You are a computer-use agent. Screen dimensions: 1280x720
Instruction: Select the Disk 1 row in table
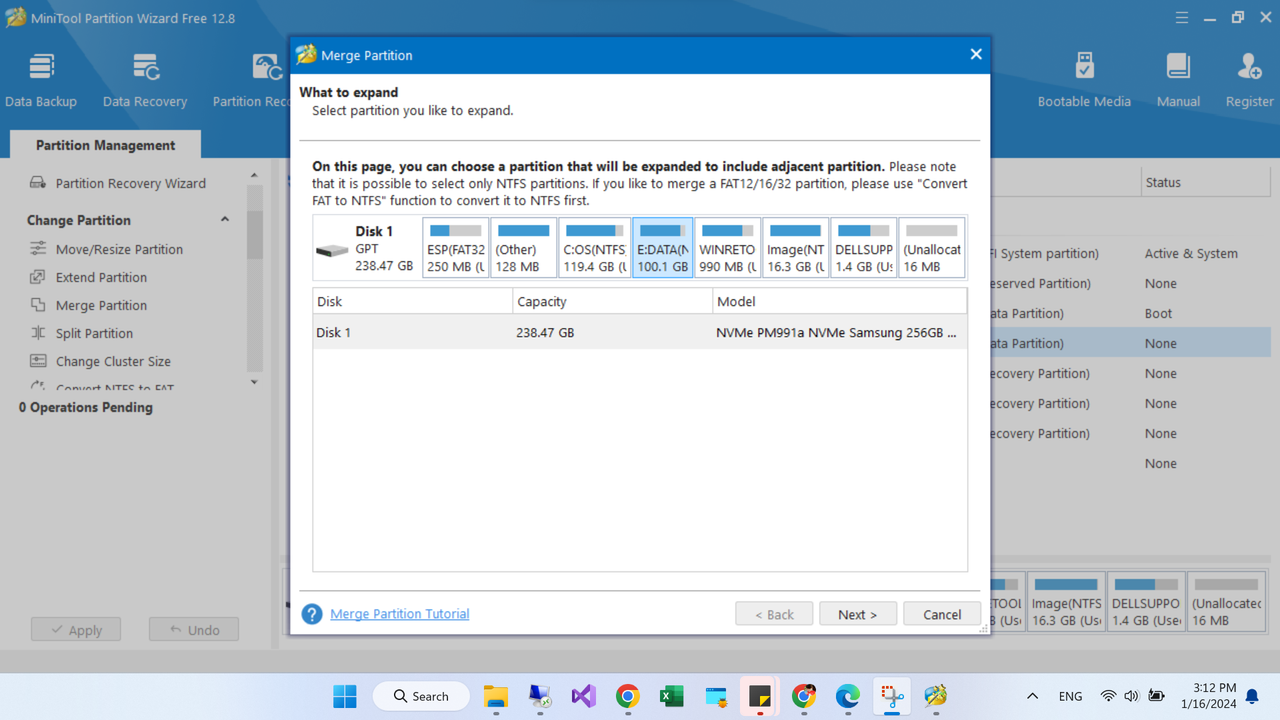coord(640,332)
